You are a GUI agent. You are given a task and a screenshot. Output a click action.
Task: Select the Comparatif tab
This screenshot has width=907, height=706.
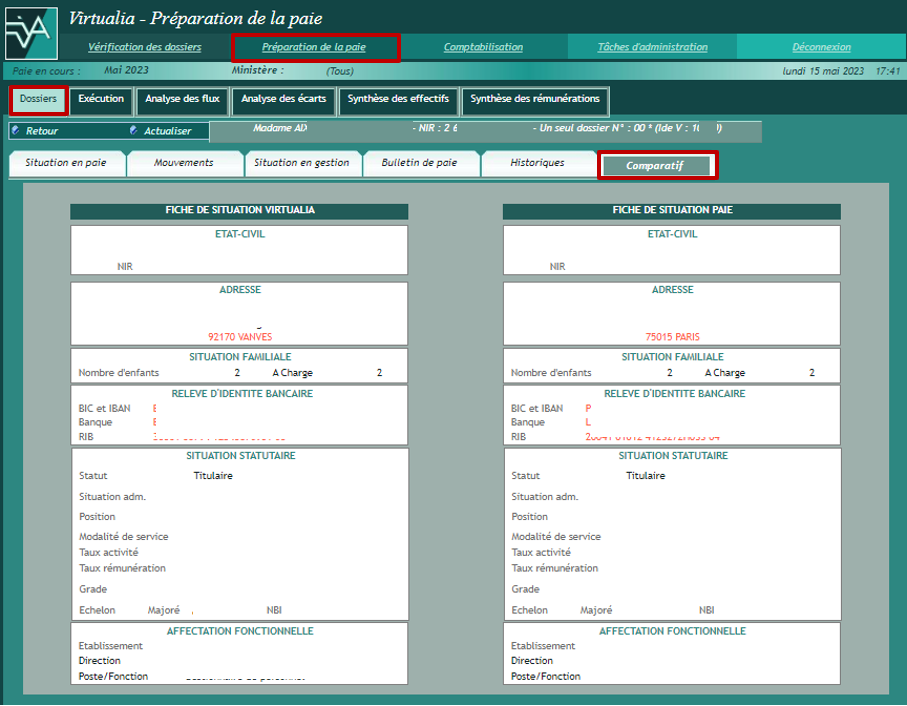(x=655, y=165)
